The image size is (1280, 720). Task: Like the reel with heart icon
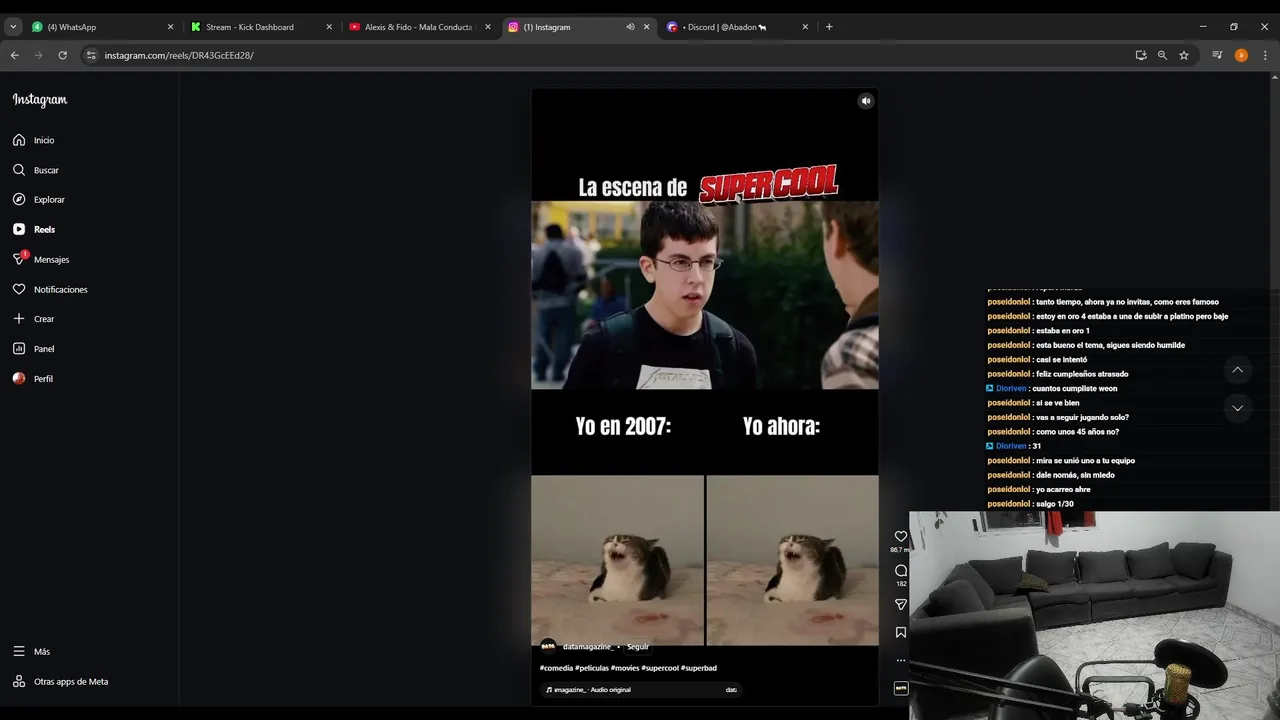click(x=900, y=536)
